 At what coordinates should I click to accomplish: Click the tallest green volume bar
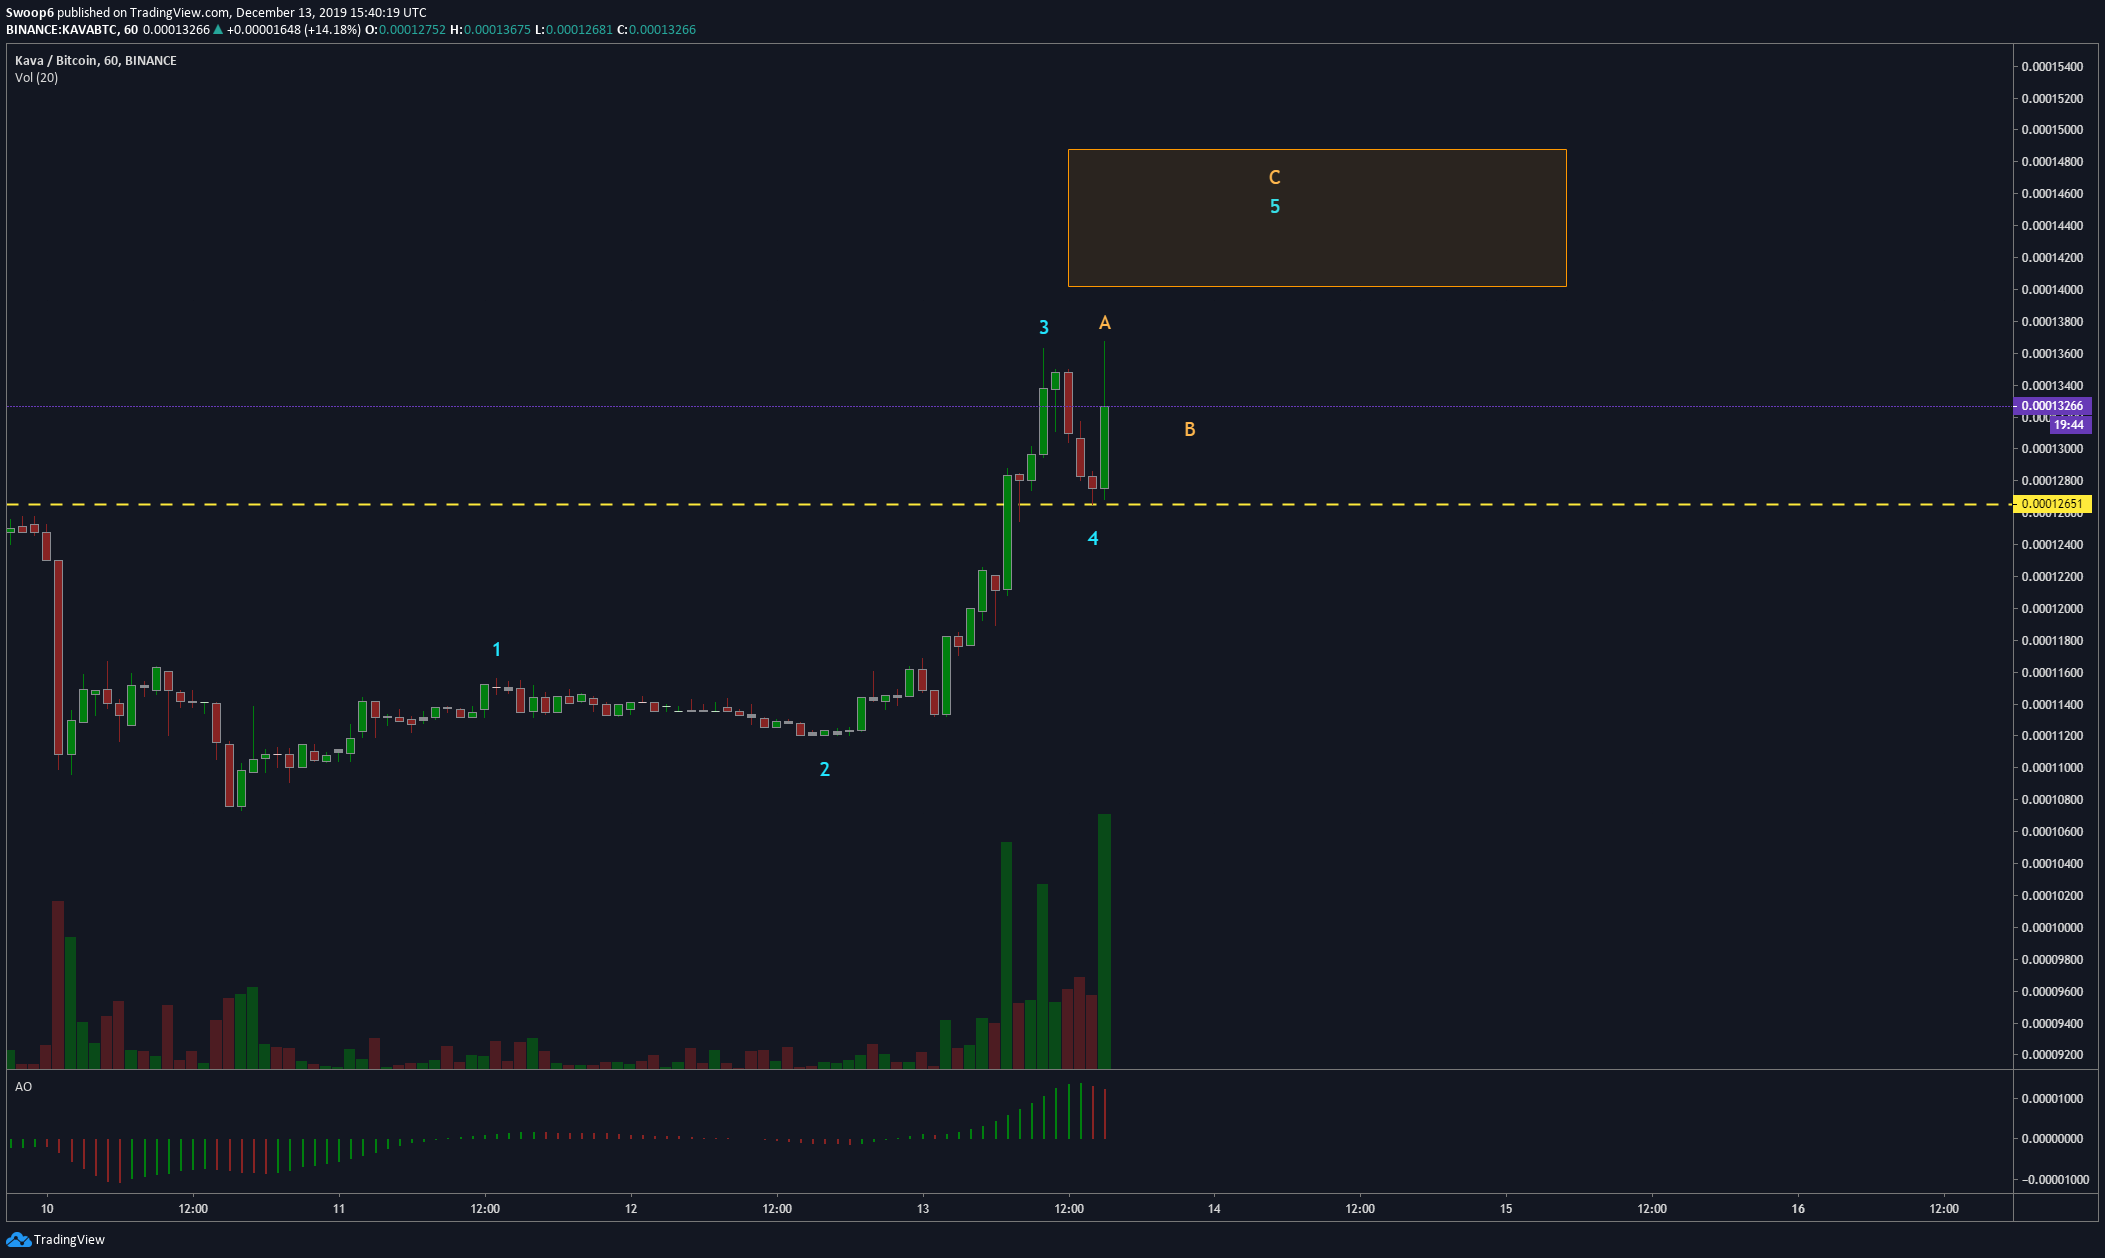[1104, 942]
